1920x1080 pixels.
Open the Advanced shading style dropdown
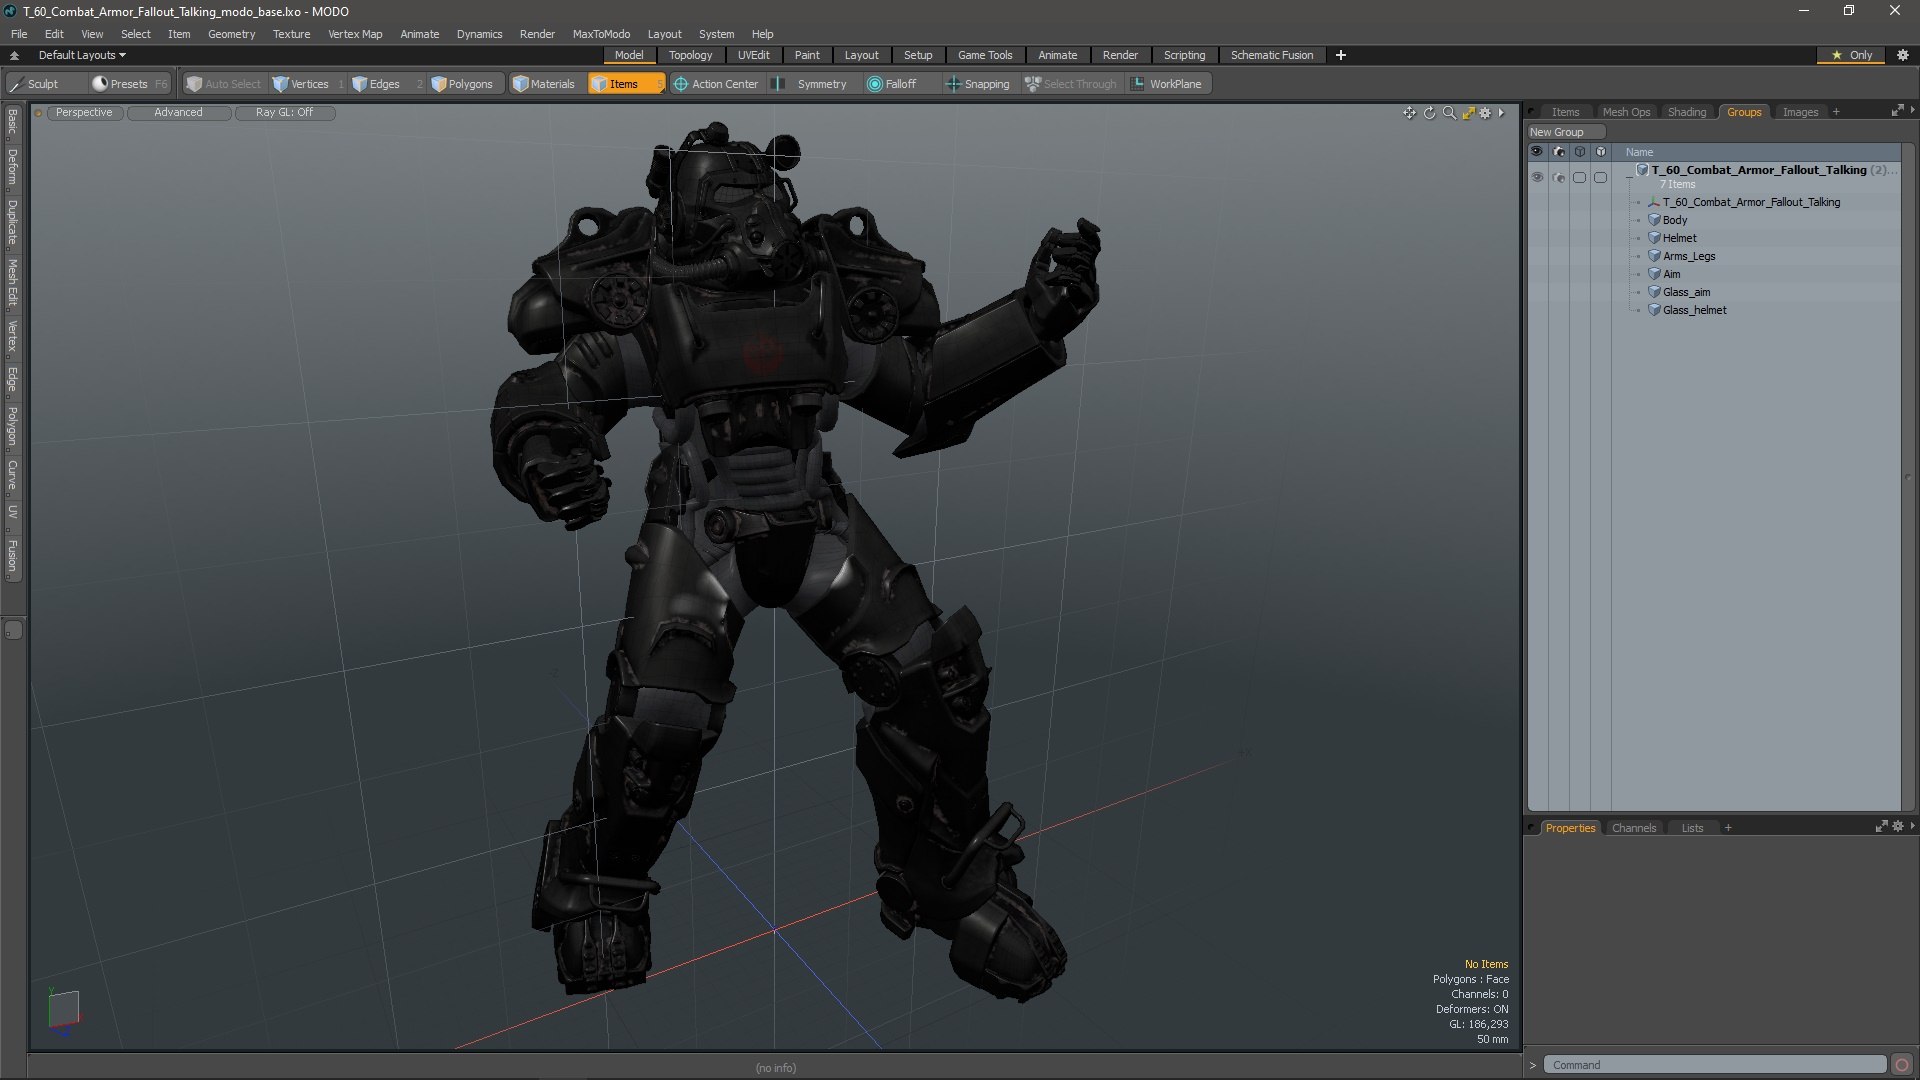178,113
